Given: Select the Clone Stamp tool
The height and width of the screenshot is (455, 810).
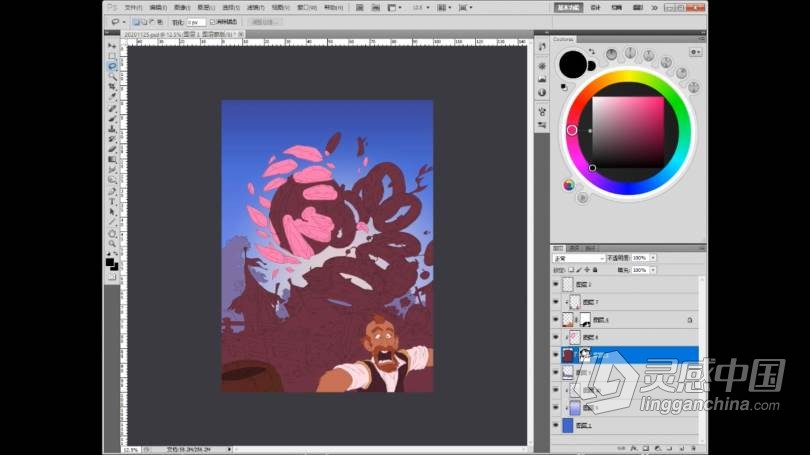Looking at the screenshot, I should pos(112,129).
